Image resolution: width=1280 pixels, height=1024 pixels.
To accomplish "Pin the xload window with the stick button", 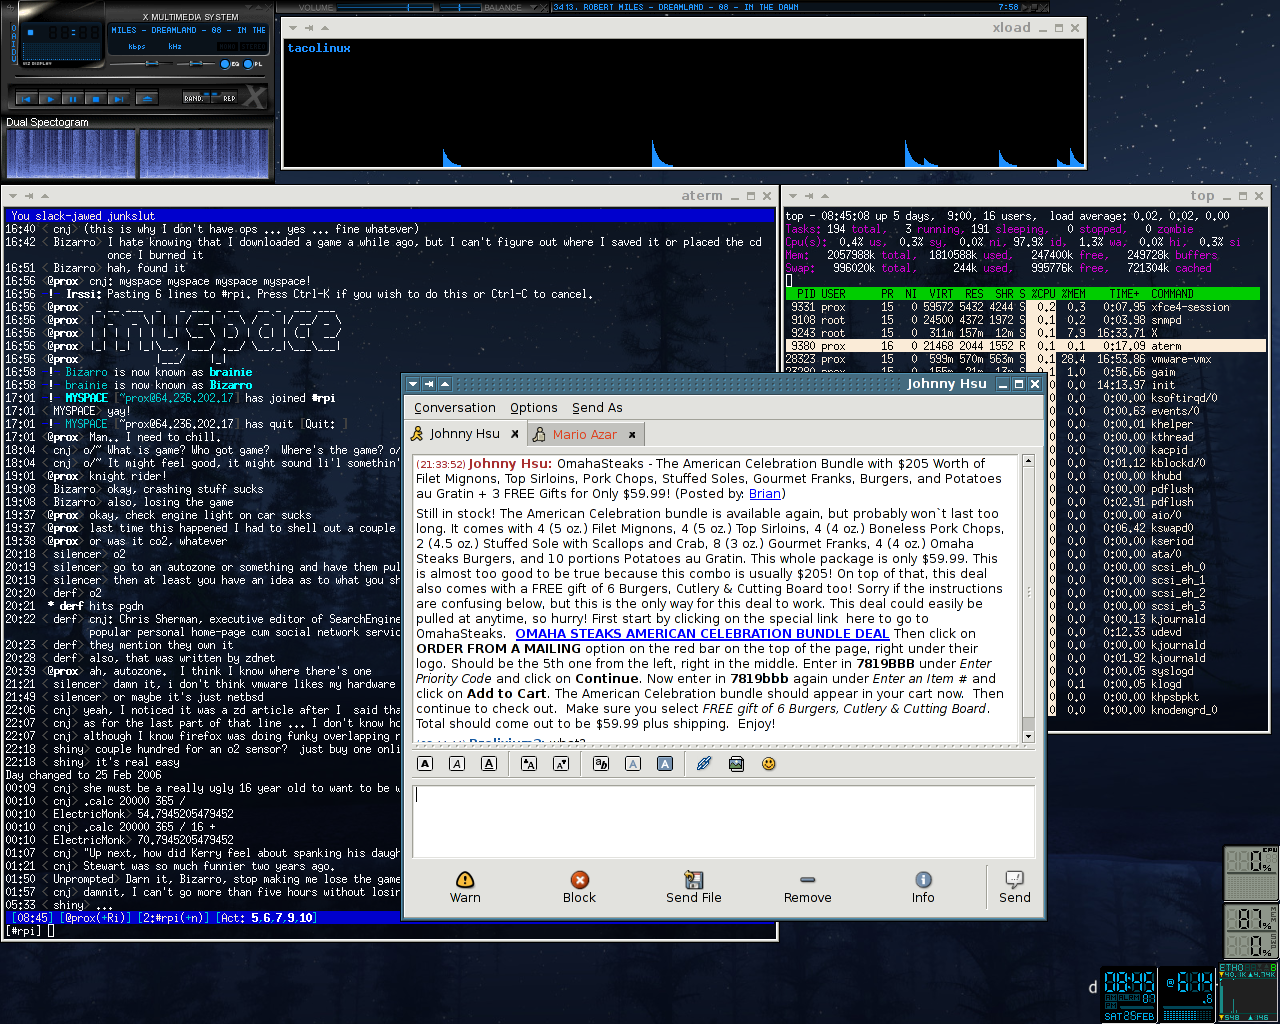I will 310,28.
